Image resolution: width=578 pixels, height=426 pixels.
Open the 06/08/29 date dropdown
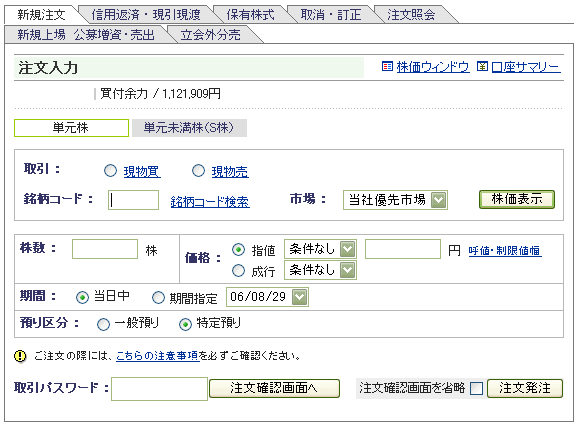(267, 297)
